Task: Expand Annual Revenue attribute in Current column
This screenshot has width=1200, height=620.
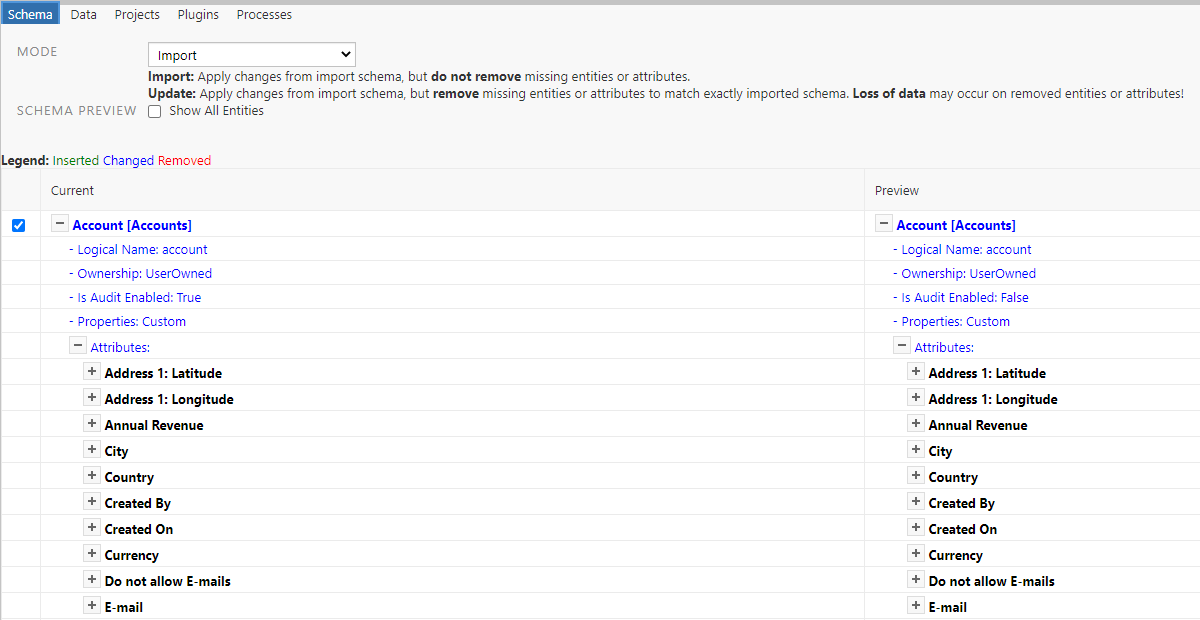Action: (x=92, y=424)
